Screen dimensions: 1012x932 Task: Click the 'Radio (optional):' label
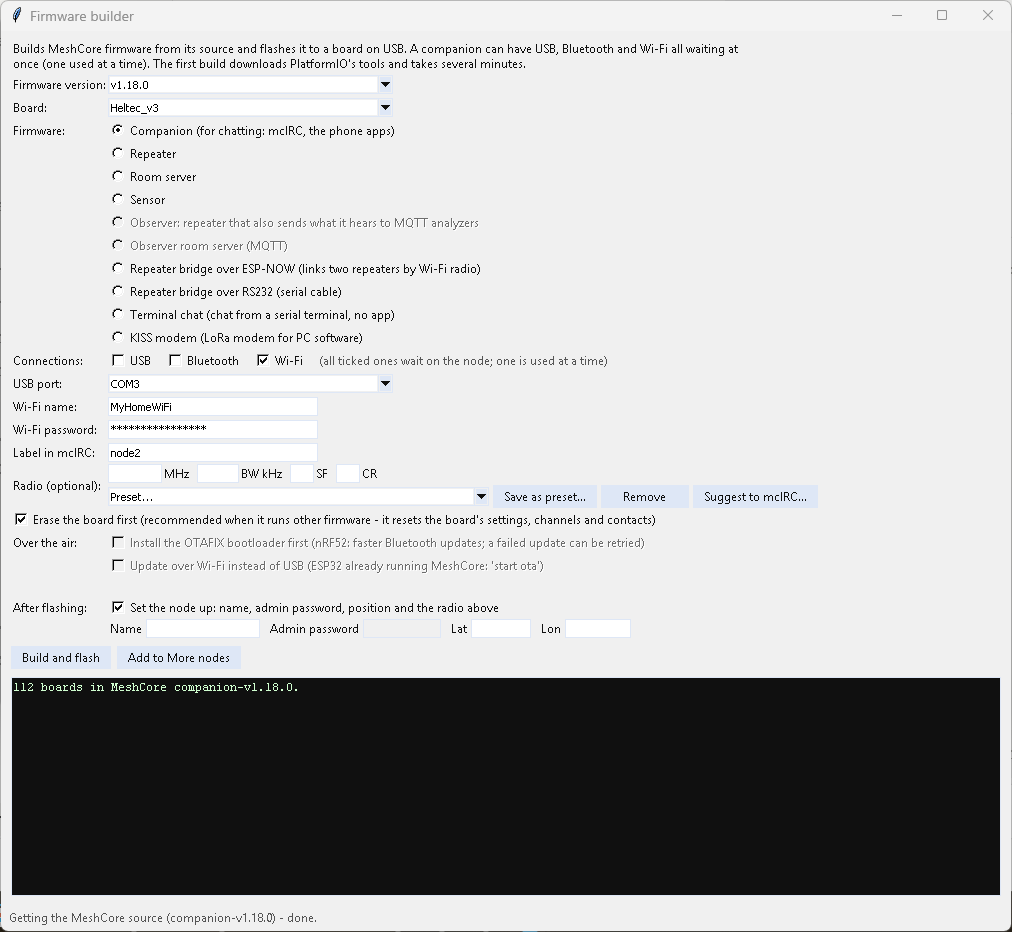tap(57, 486)
